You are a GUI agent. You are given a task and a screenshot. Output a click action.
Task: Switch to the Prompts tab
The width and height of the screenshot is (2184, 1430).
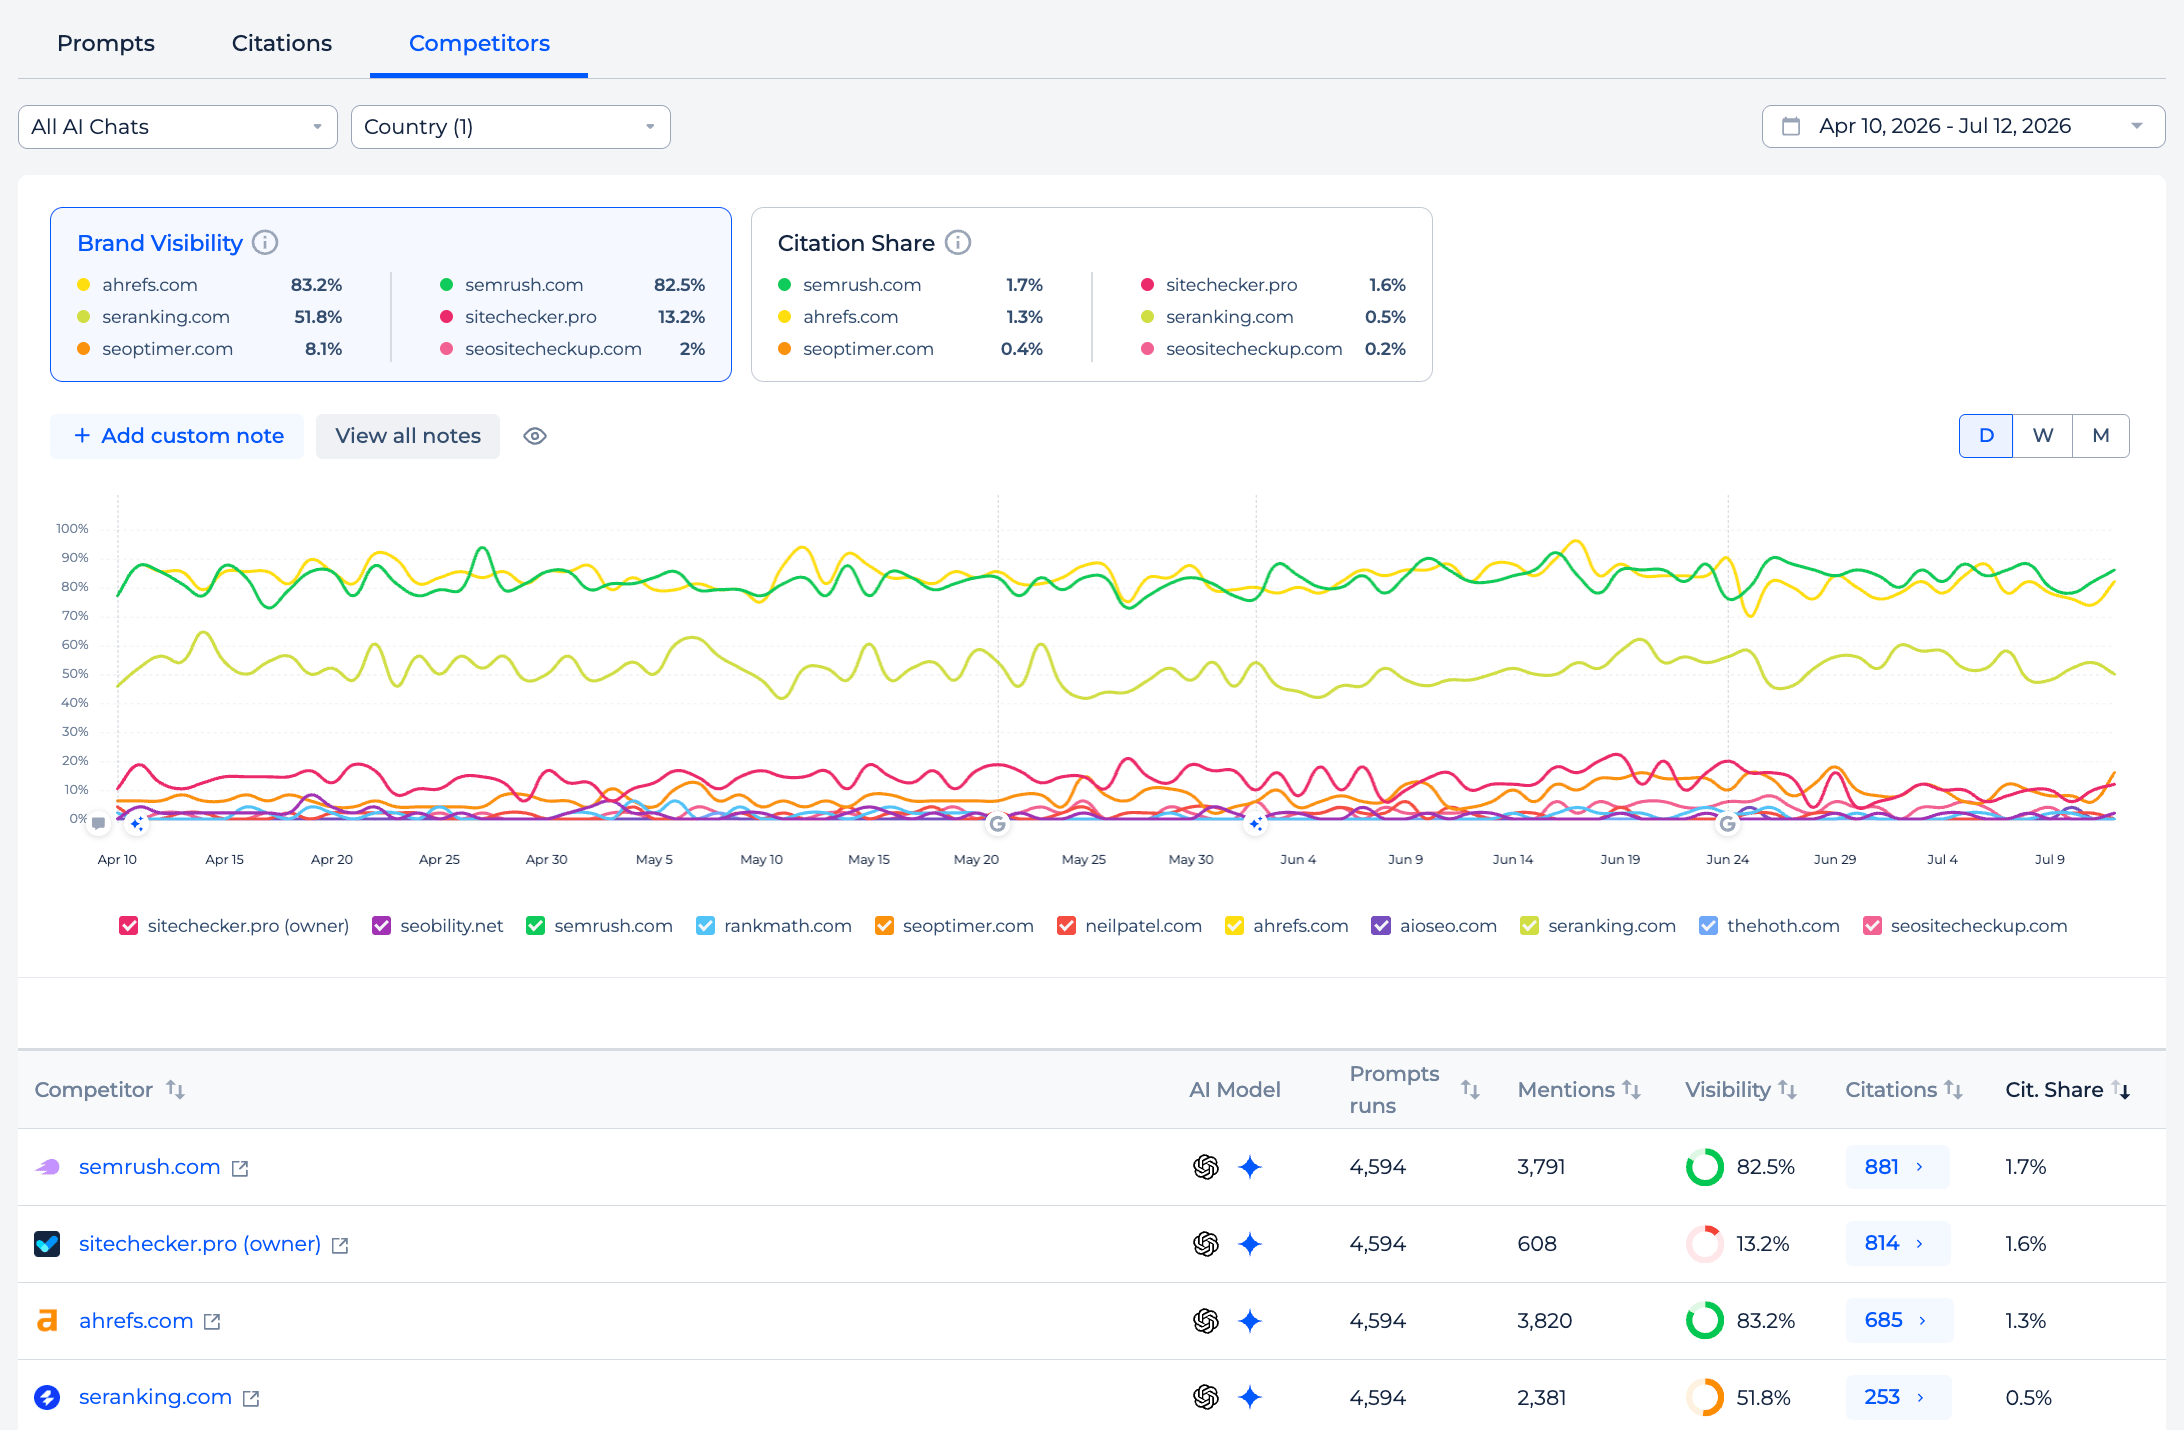pos(106,43)
